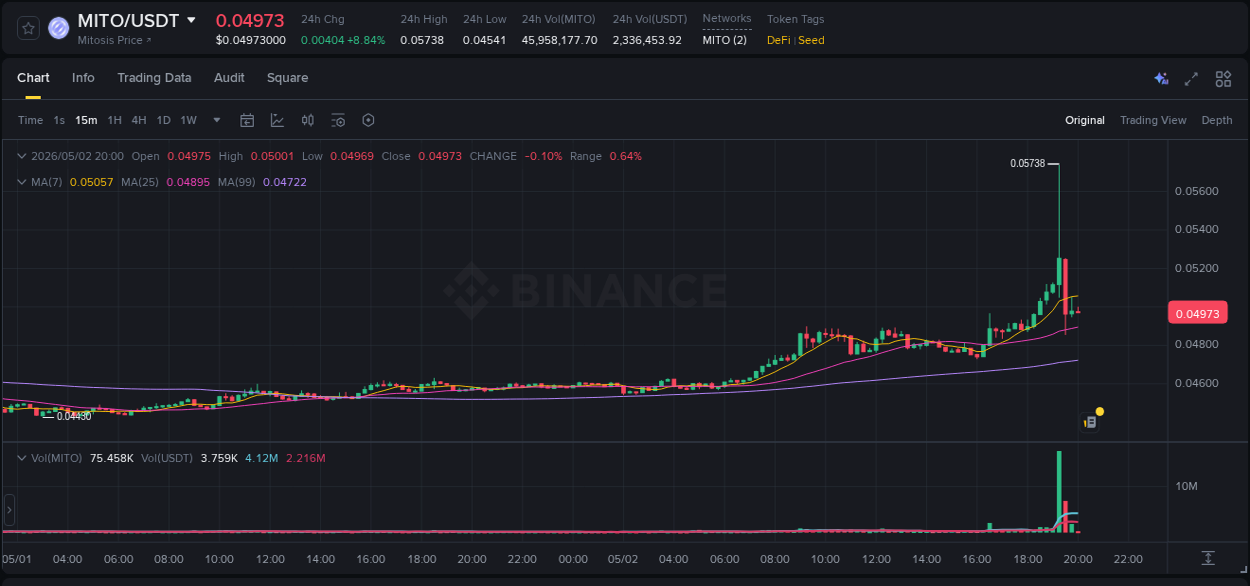
Task: Select the 1D interval
Action: click(163, 120)
